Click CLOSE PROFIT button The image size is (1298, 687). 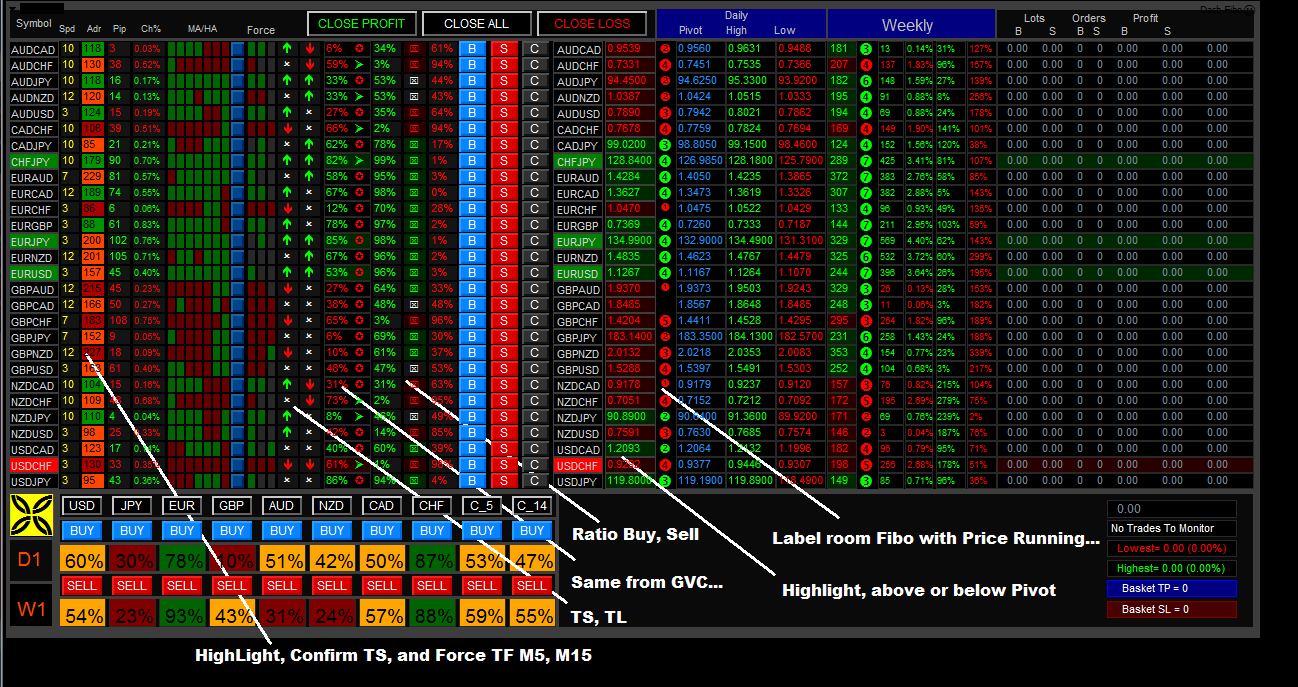(x=361, y=24)
